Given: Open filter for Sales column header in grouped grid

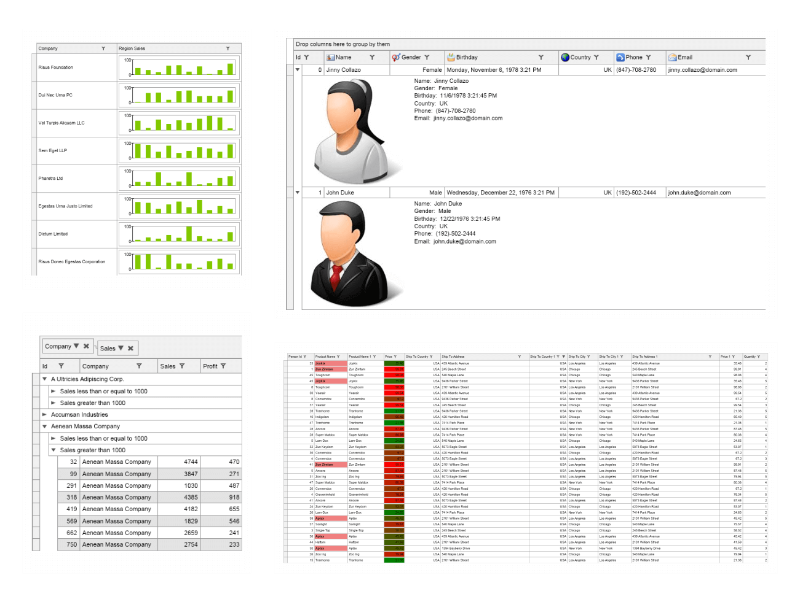Looking at the screenshot, I should pyautogui.click(x=182, y=366).
